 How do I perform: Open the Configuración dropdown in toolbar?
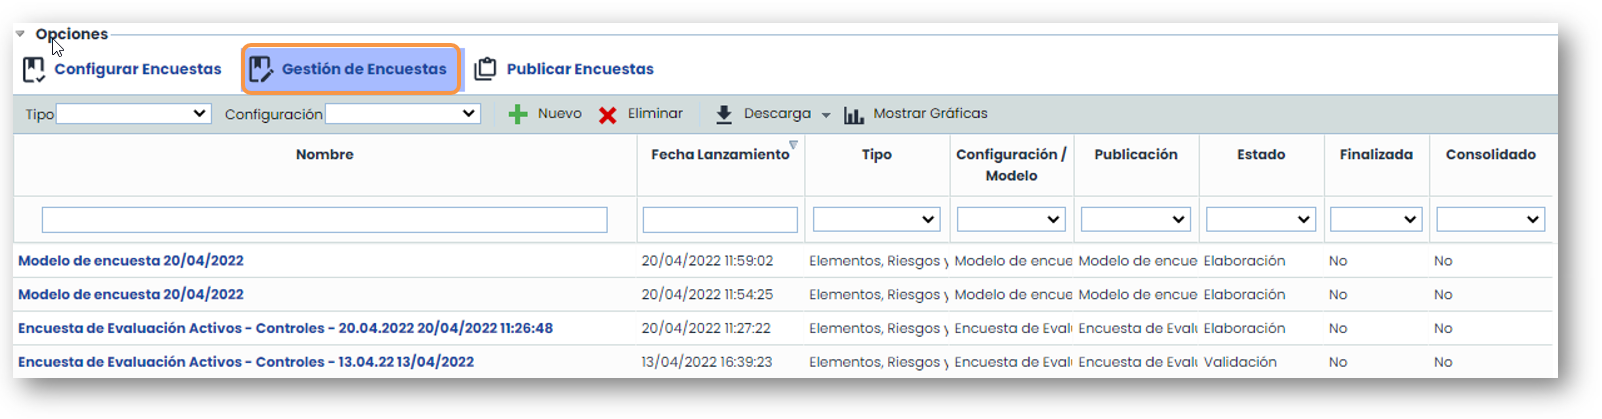pos(402,114)
